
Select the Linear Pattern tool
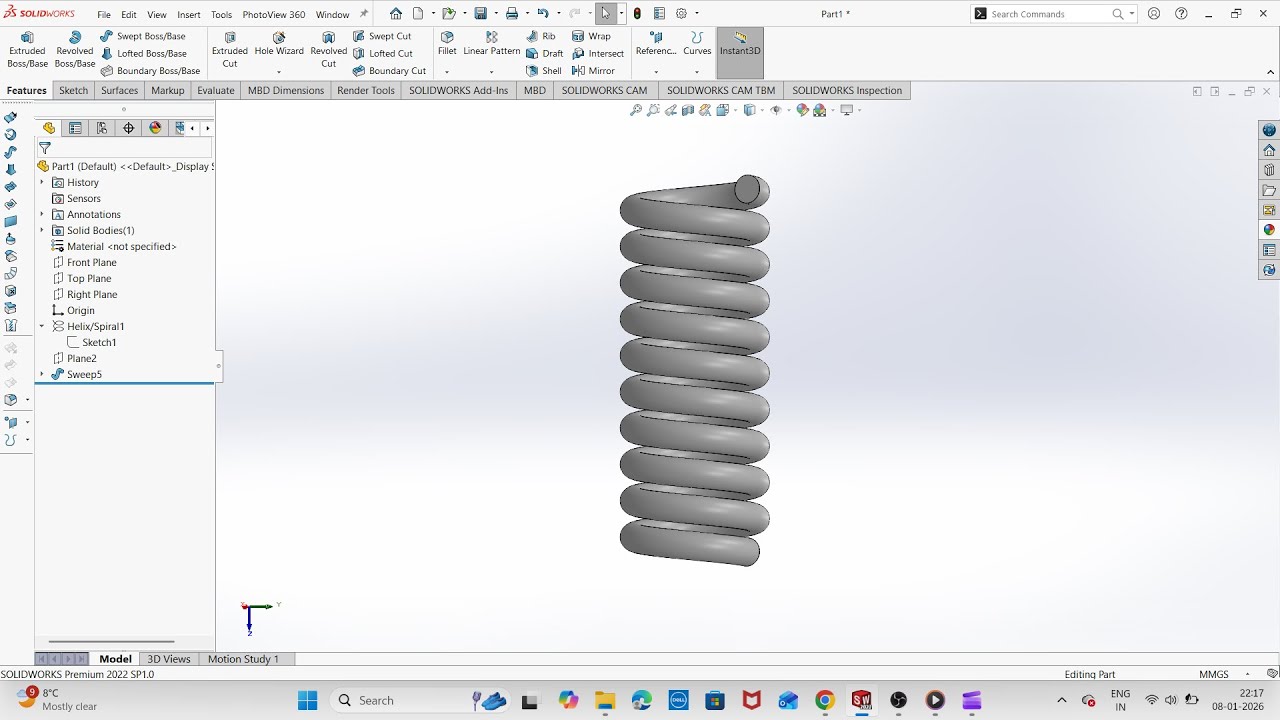coord(492,44)
